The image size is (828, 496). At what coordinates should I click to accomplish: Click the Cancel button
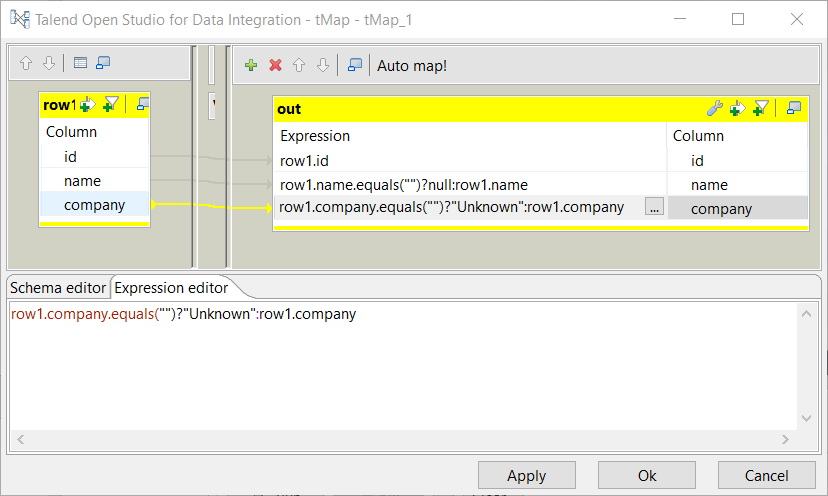(766, 475)
